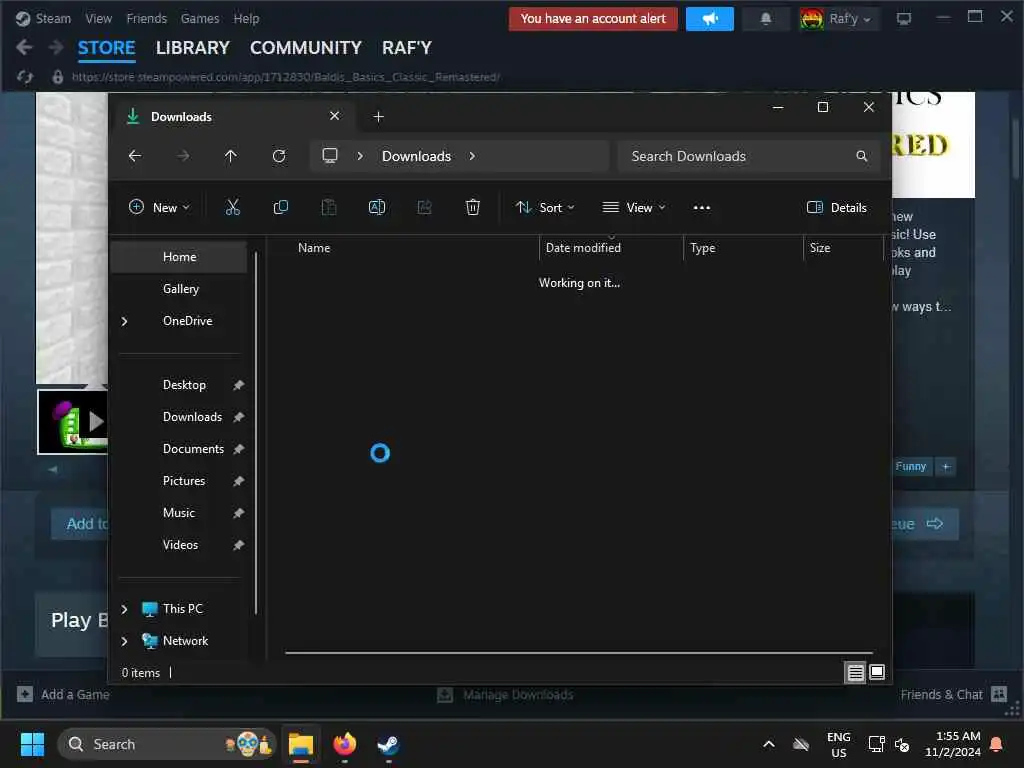The width and height of the screenshot is (1024, 768).
Task: Show hidden system tray icons
Action: click(769, 744)
